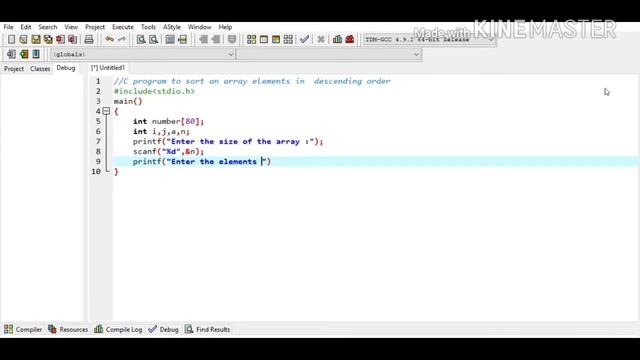Click the Undo toolbar icon
The height and width of the screenshot is (360, 640).
tap(109, 39)
